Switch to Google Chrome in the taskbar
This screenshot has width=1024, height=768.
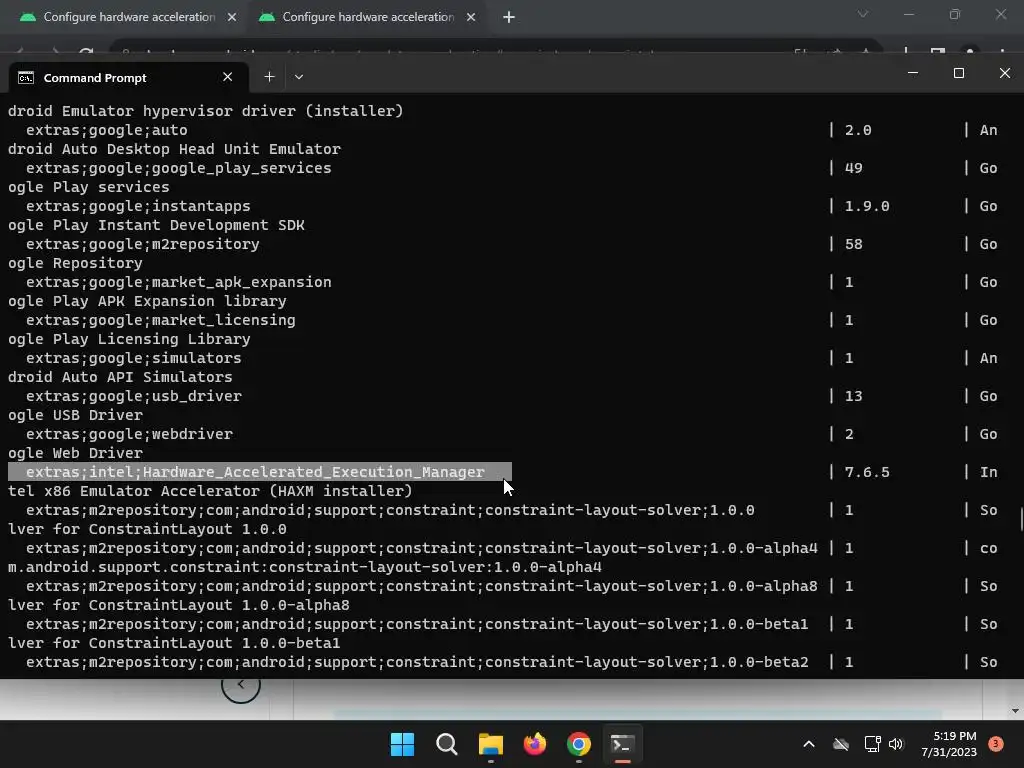579,744
